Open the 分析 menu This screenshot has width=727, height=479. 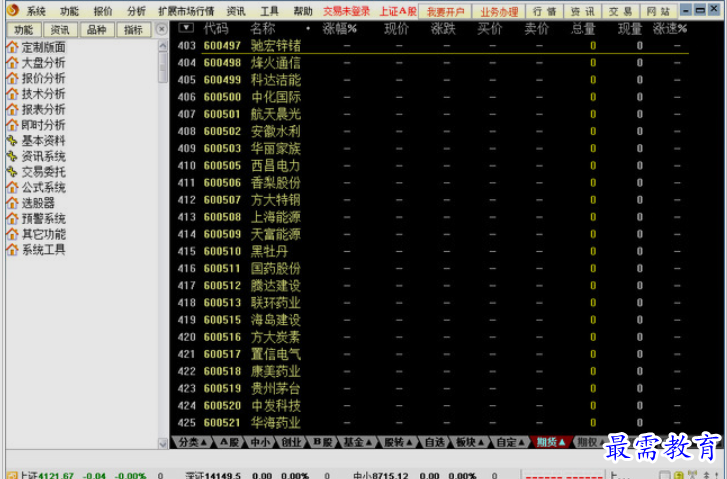[136, 11]
